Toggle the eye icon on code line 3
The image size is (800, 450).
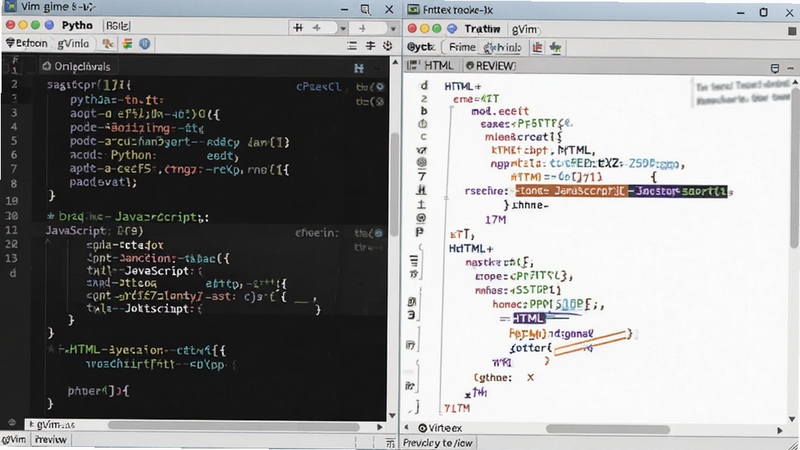[380, 102]
